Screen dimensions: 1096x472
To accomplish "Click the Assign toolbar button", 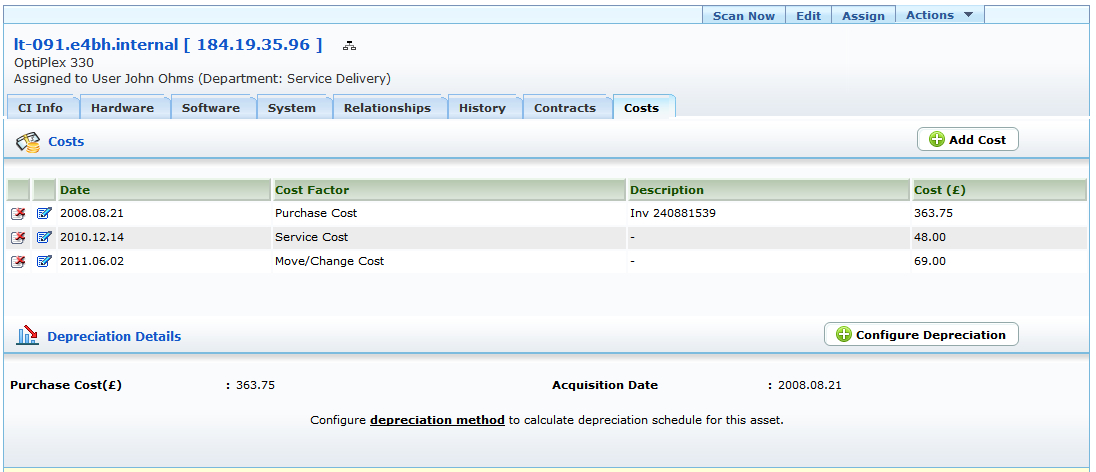I will tap(863, 16).
